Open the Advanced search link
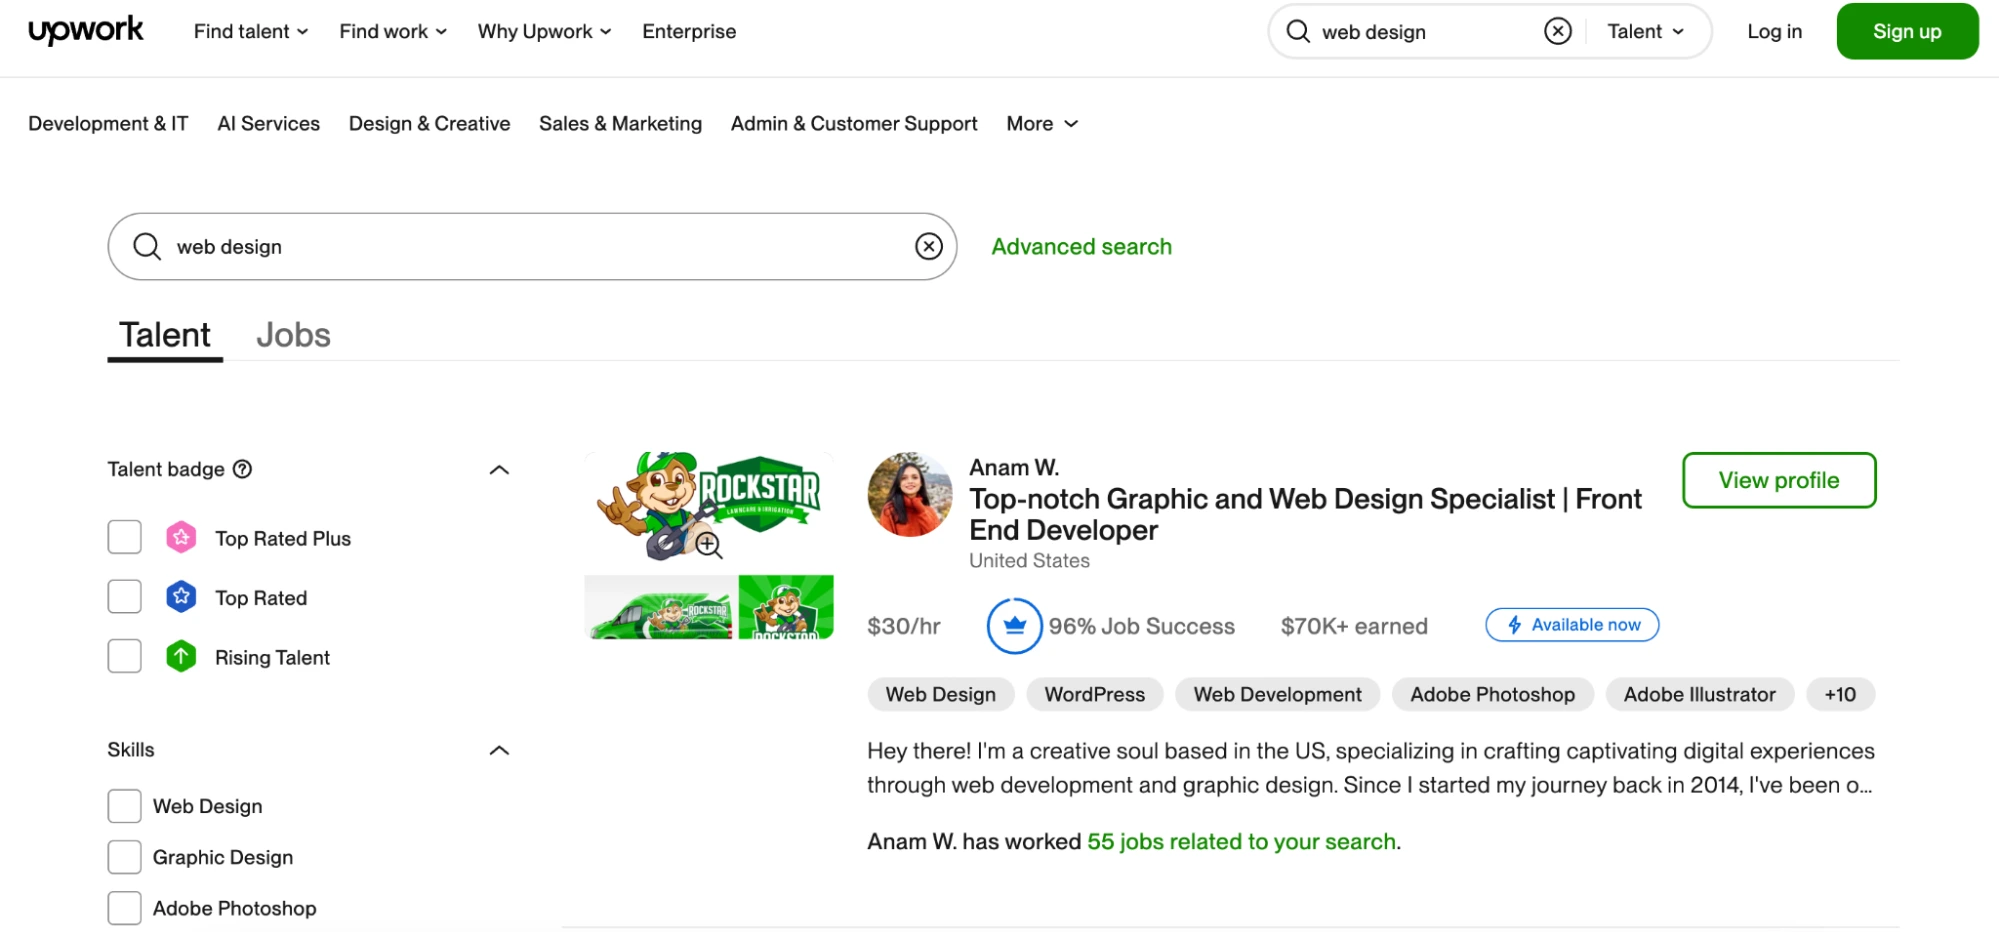The height and width of the screenshot is (933, 1999). pos(1082,247)
